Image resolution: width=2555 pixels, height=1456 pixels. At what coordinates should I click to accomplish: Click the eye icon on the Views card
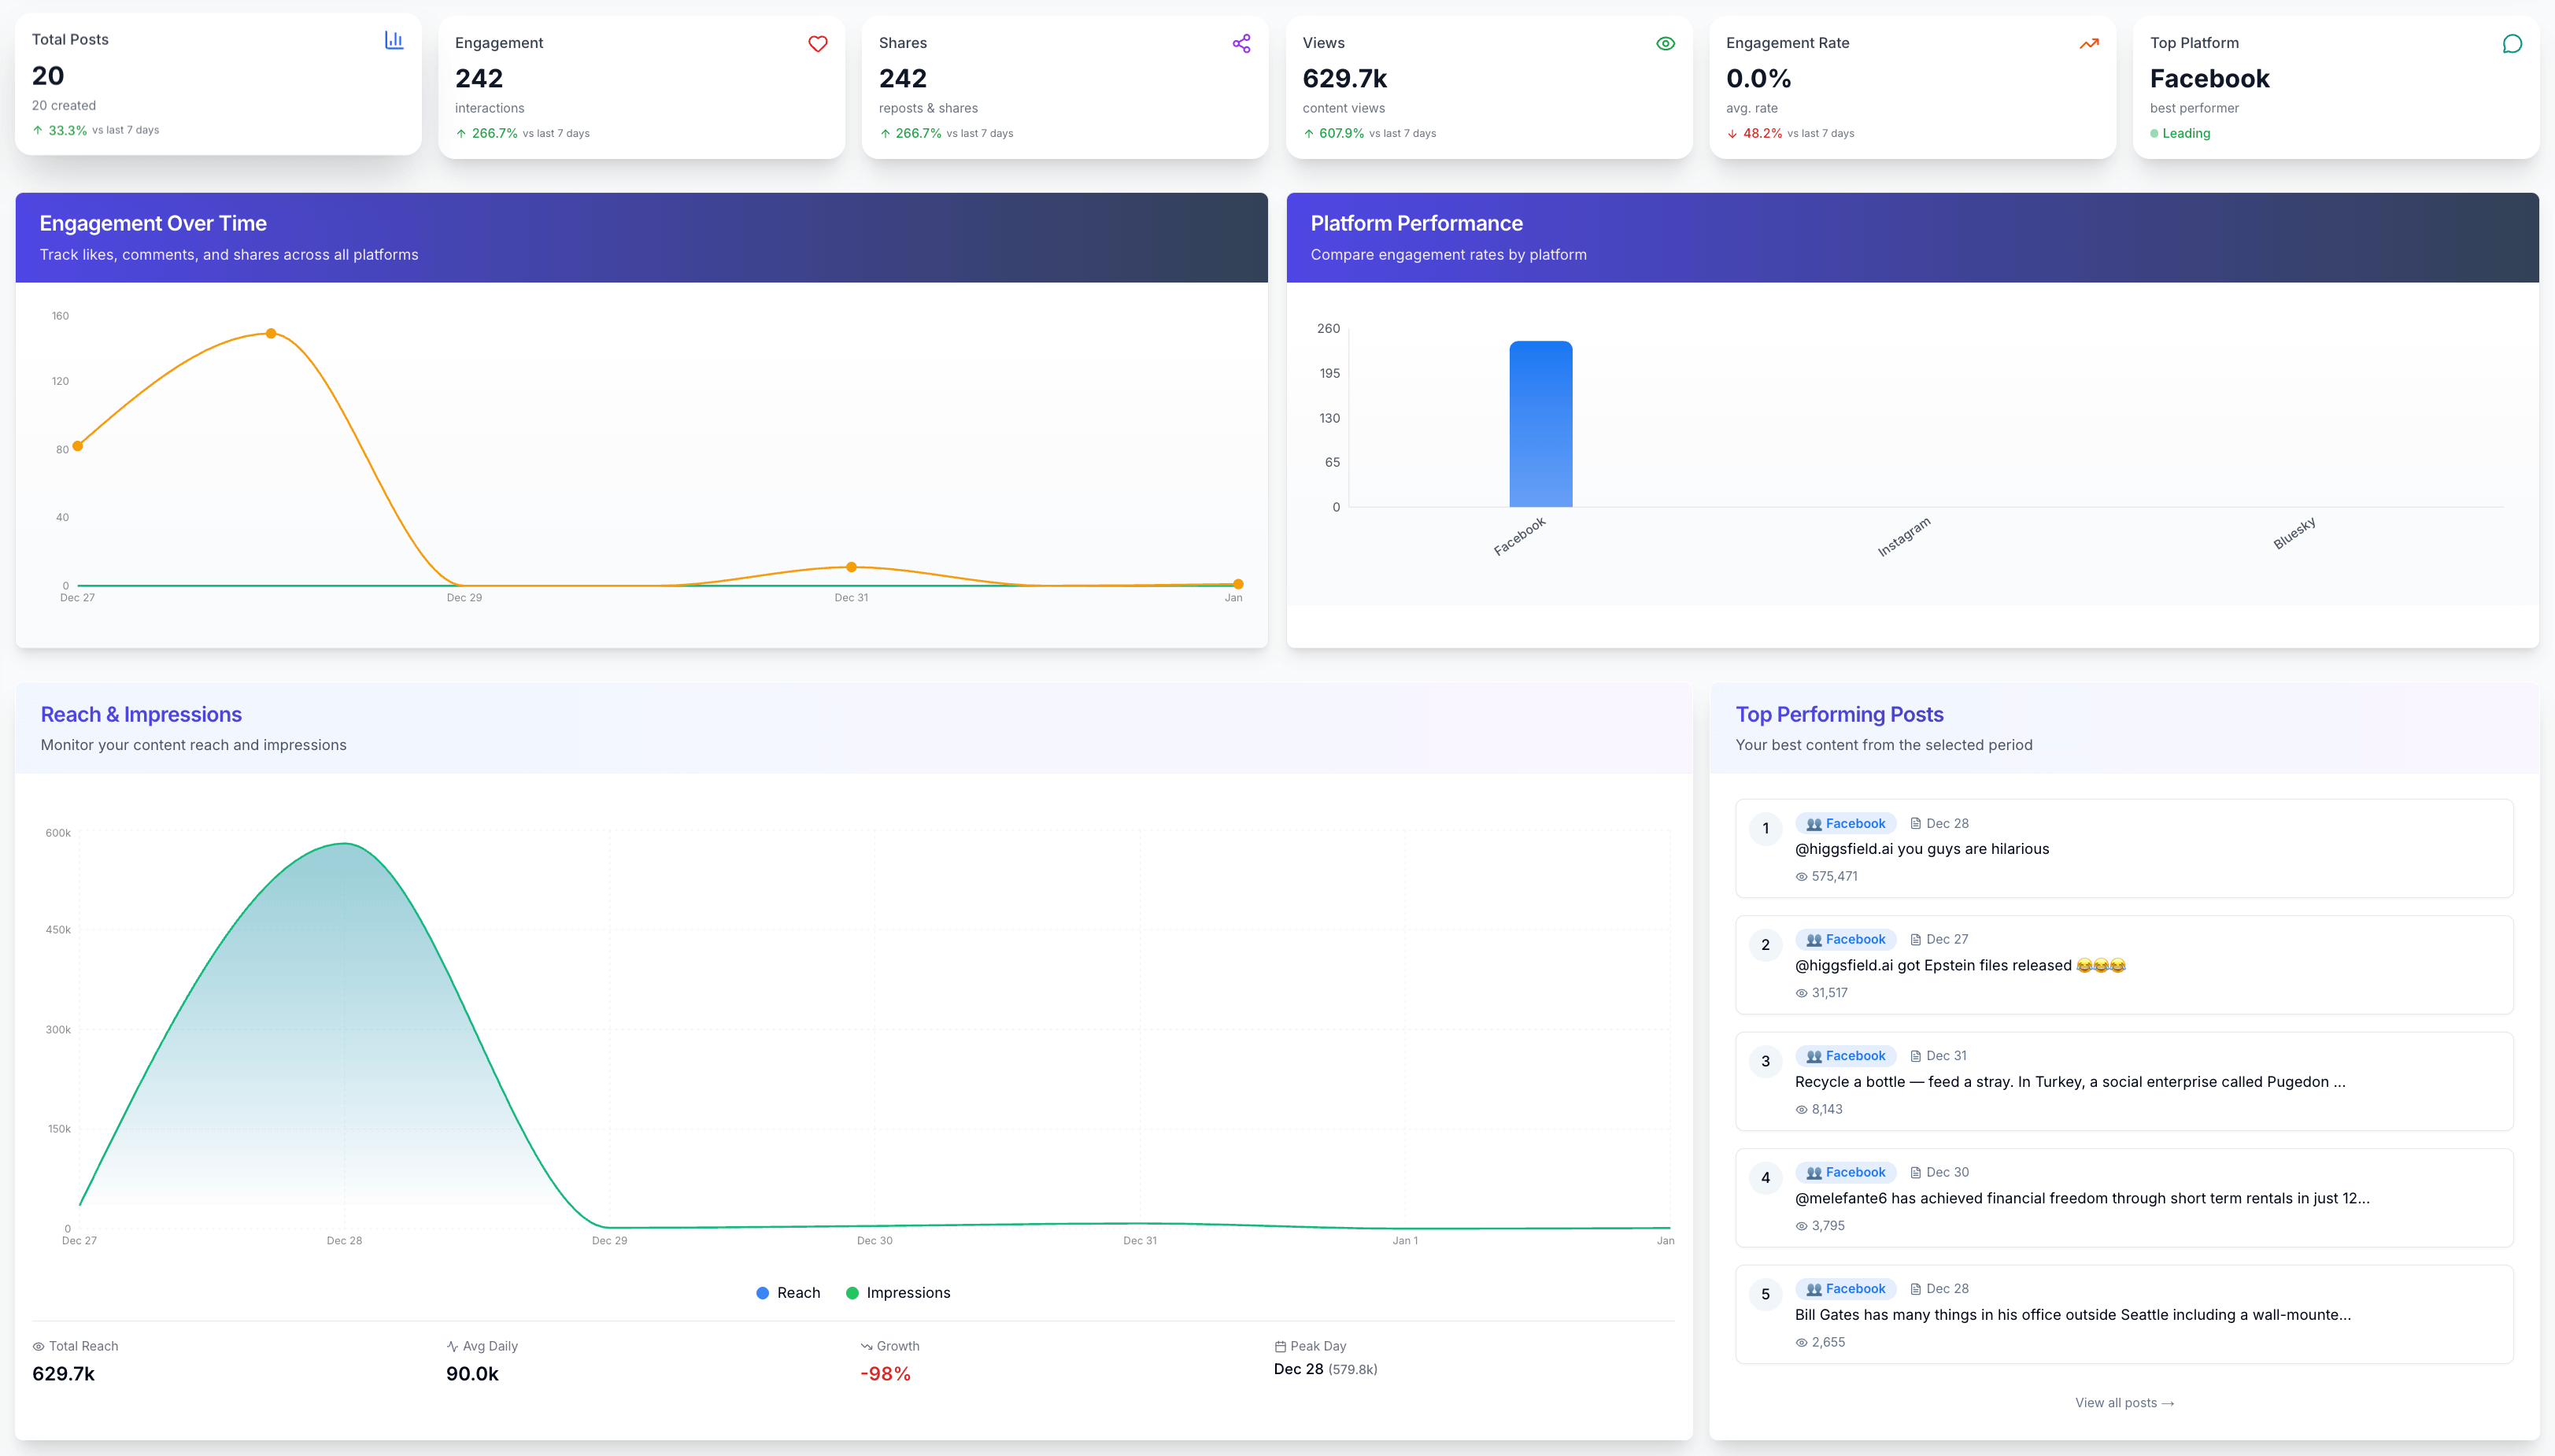(1665, 43)
